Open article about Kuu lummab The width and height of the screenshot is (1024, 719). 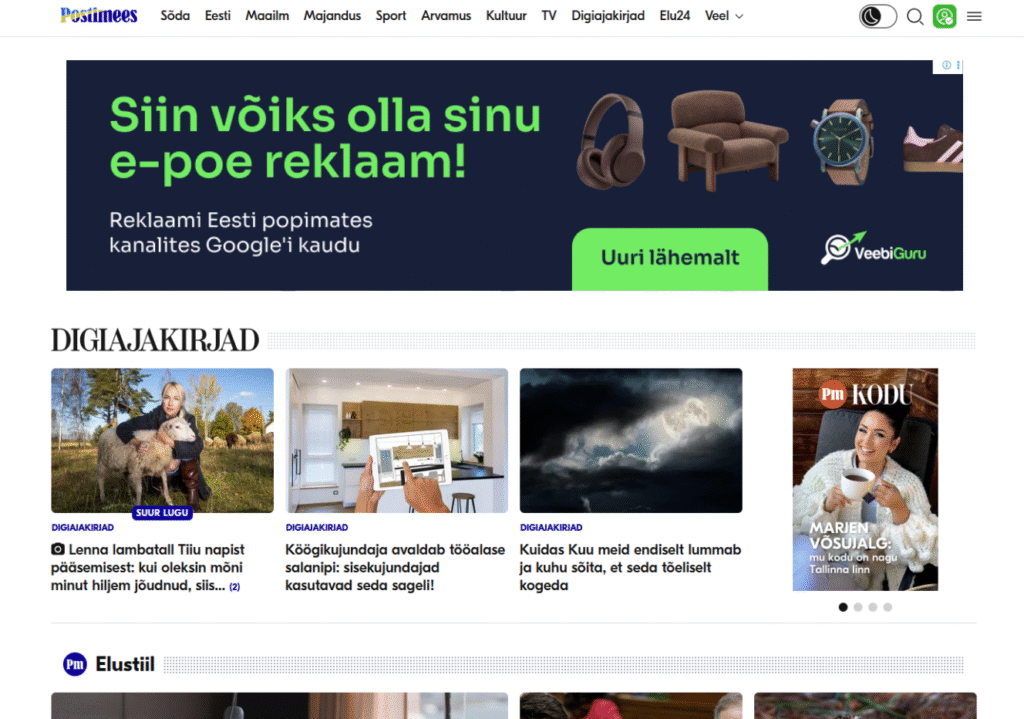pyautogui.click(x=630, y=567)
